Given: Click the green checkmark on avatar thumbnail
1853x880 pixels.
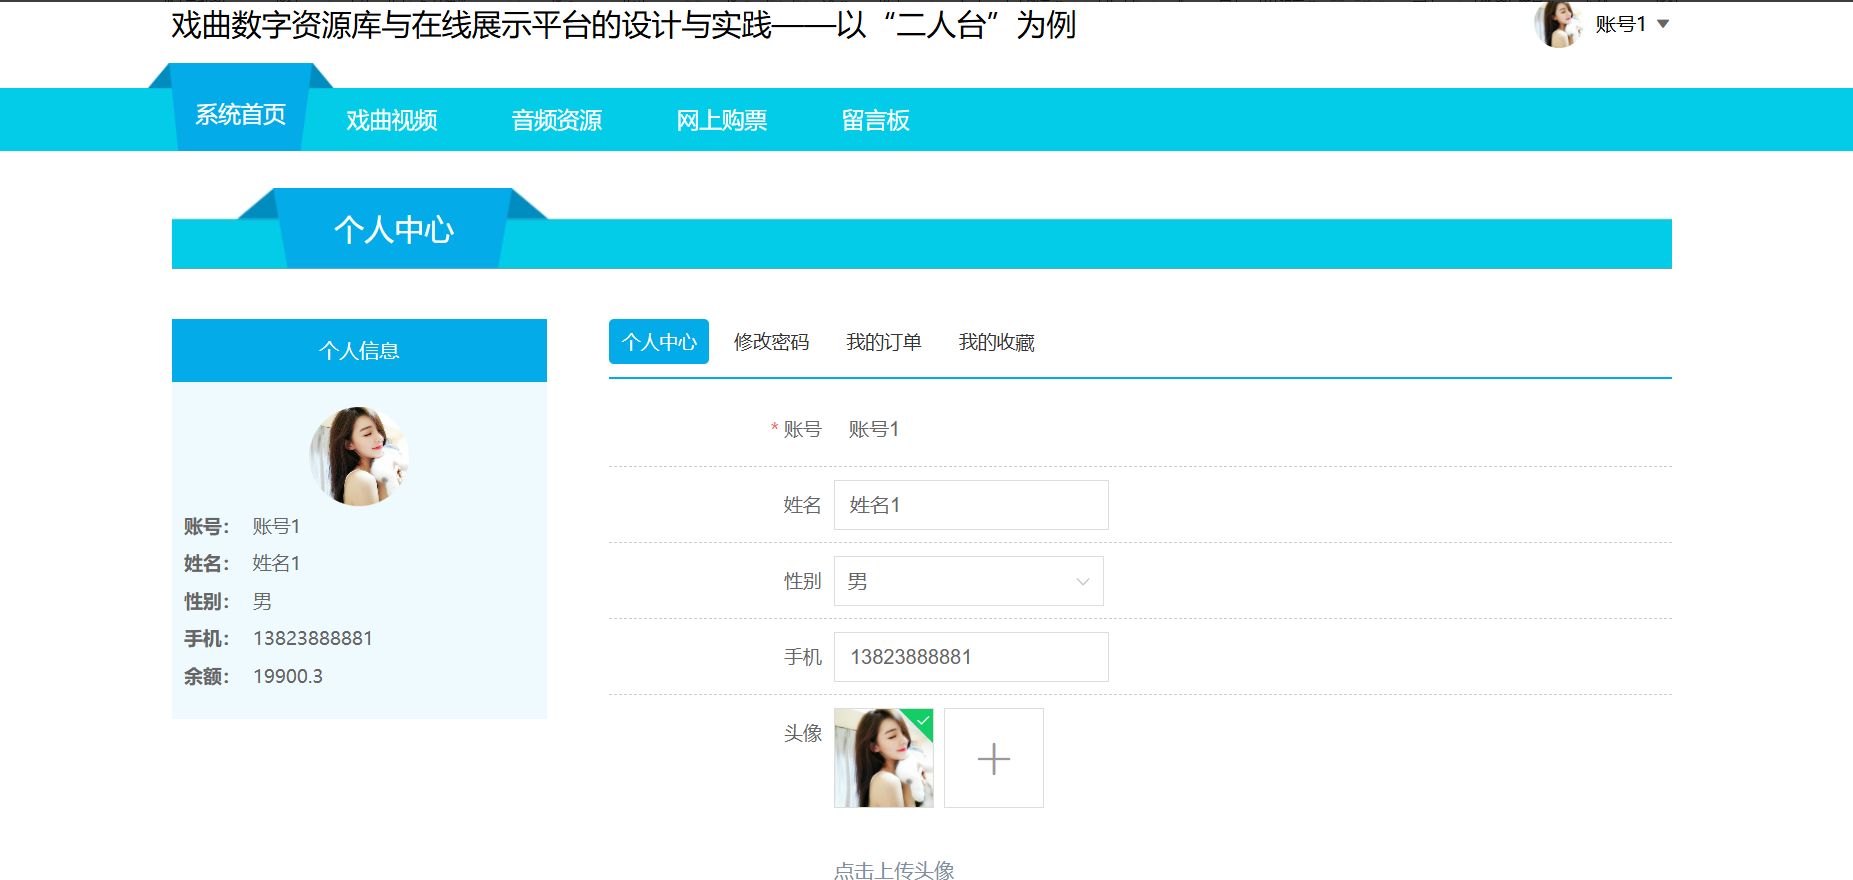Looking at the screenshot, I should 923,719.
